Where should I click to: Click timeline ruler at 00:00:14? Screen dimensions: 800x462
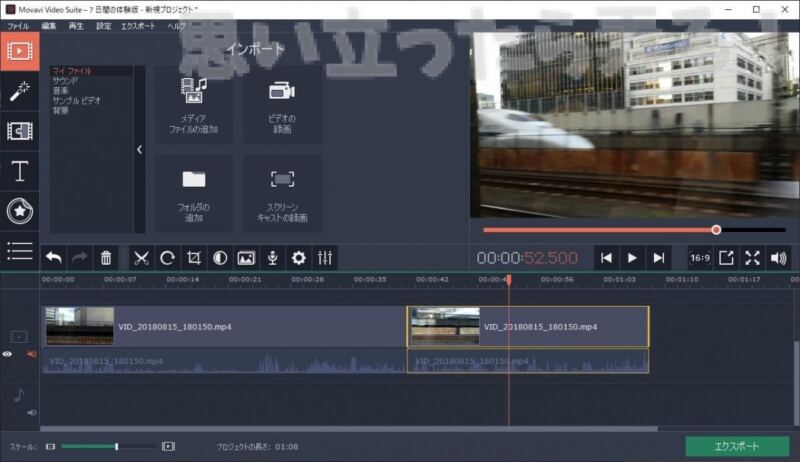pos(183,279)
